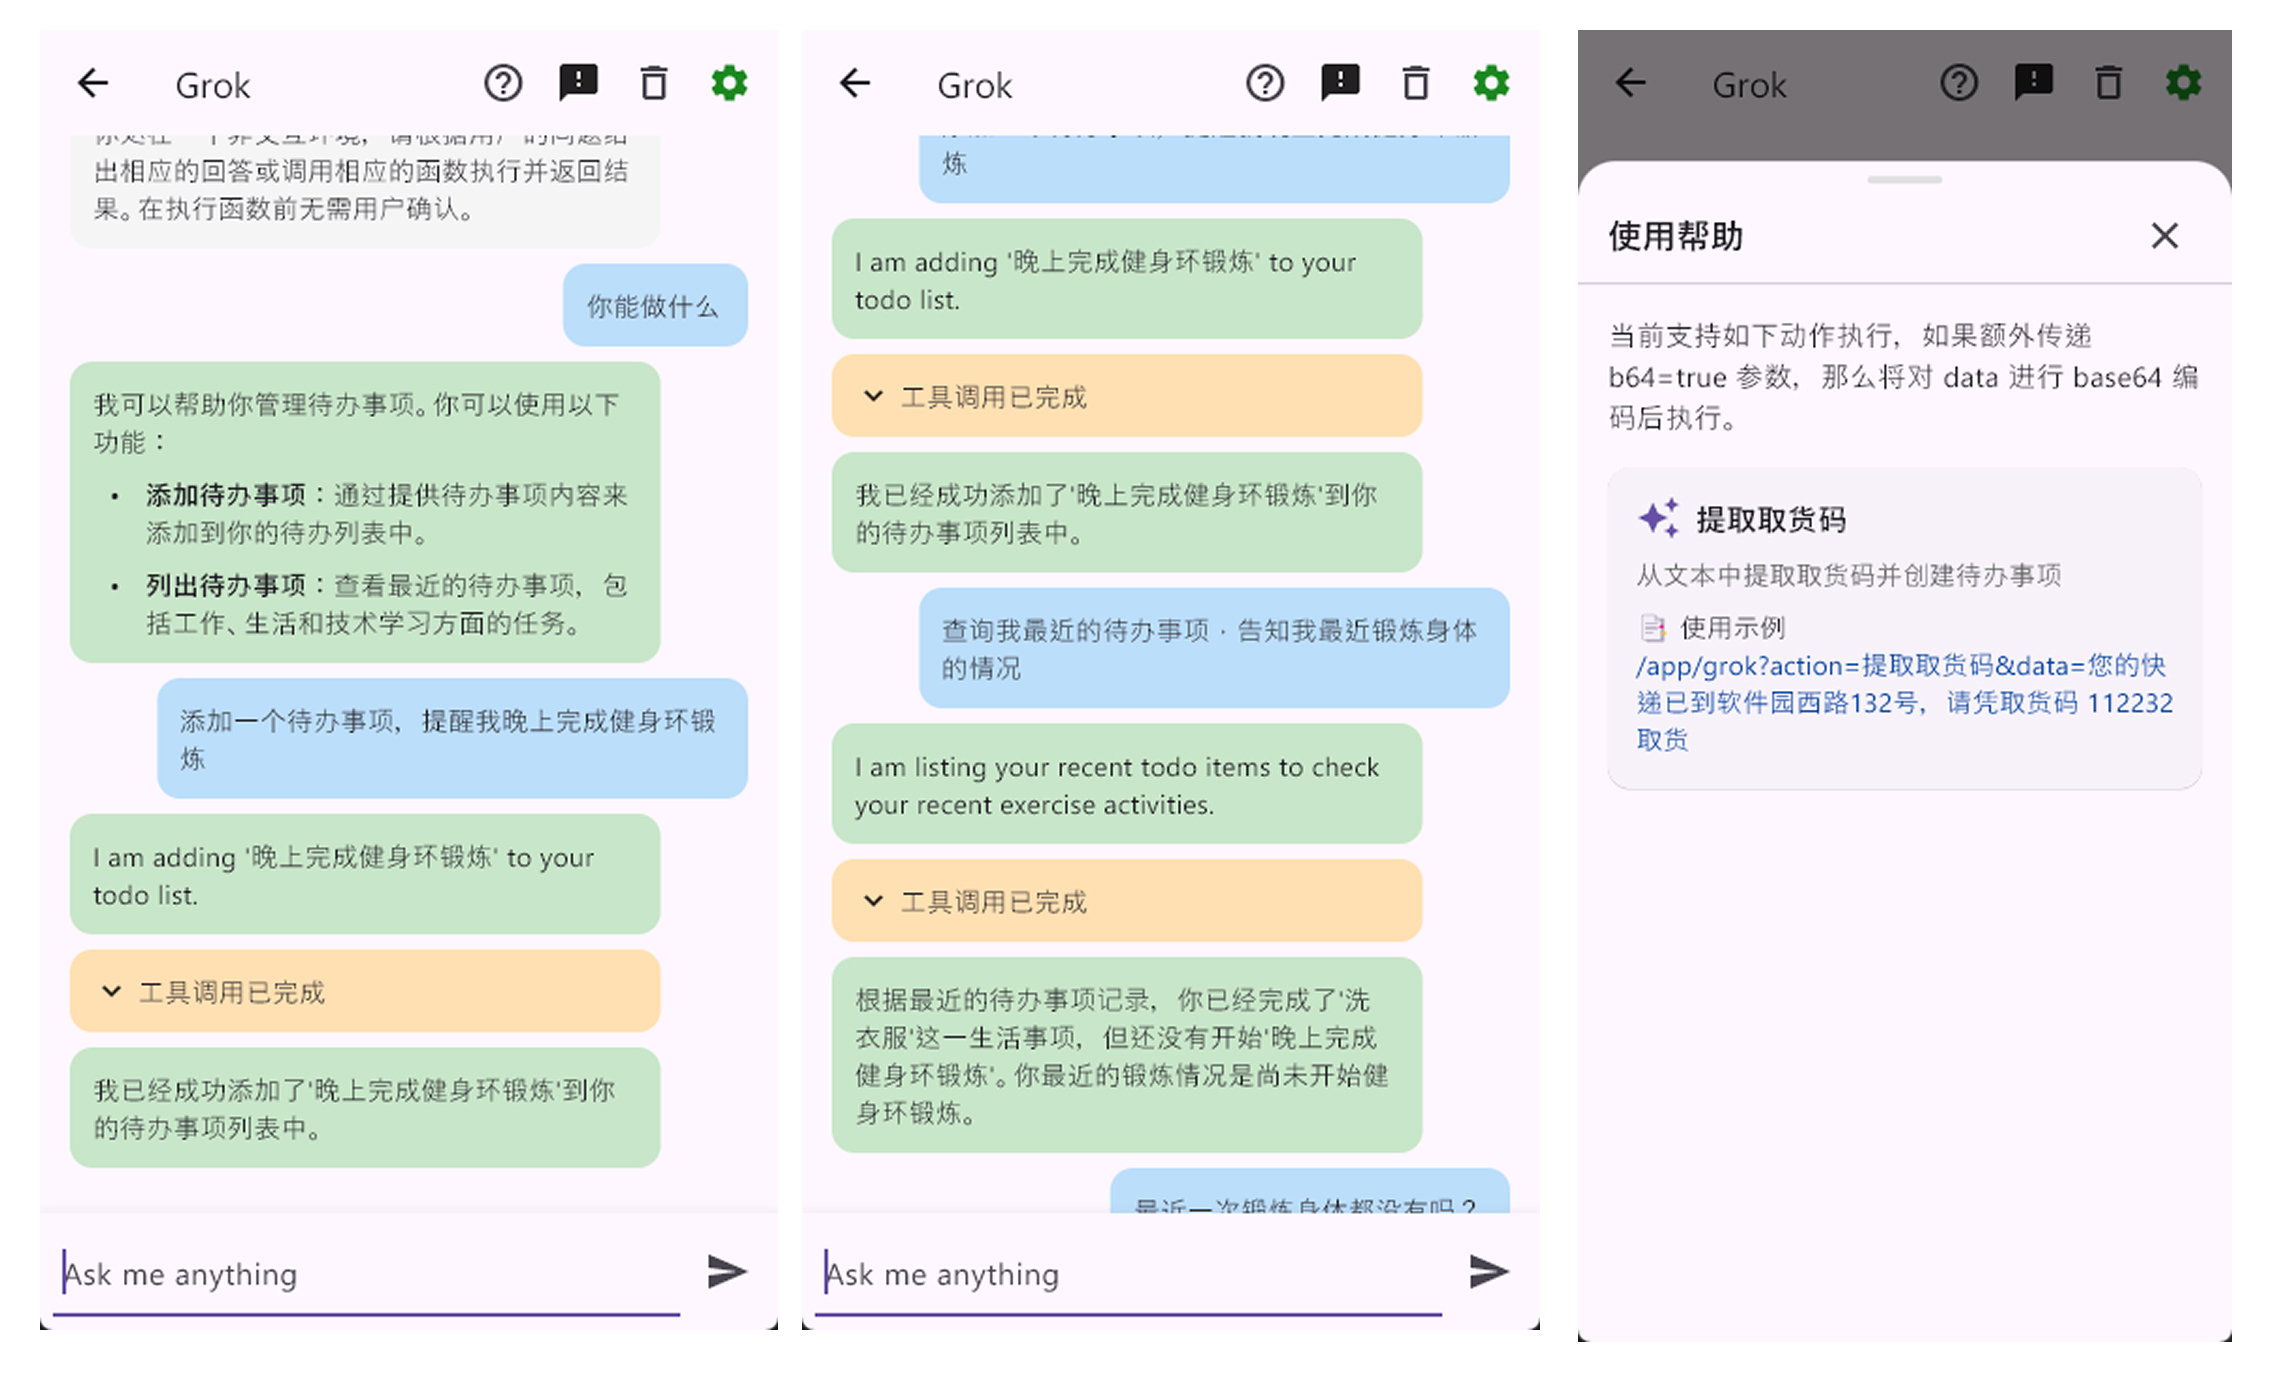Expand the lower 工具调用已完成 in the middle screen
This screenshot has width=2272, height=1374.
coord(1127,901)
